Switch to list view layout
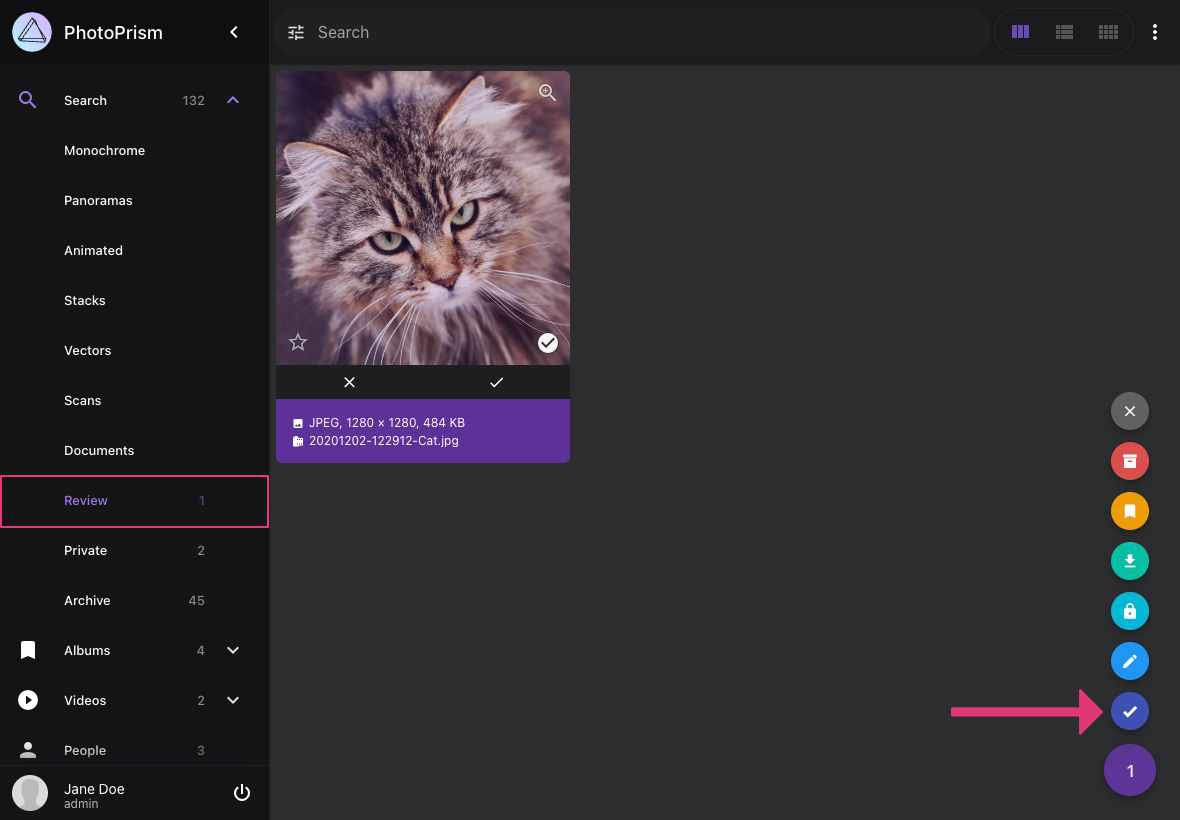The height and width of the screenshot is (820, 1180). (x=1064, y=32)
